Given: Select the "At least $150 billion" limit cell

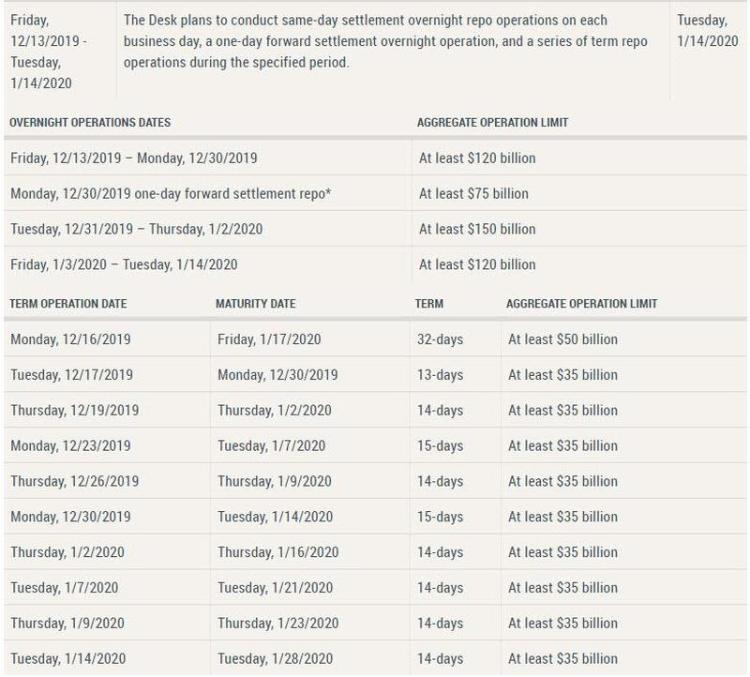Looking at the screenshot, I should click(x=477, y=229).
